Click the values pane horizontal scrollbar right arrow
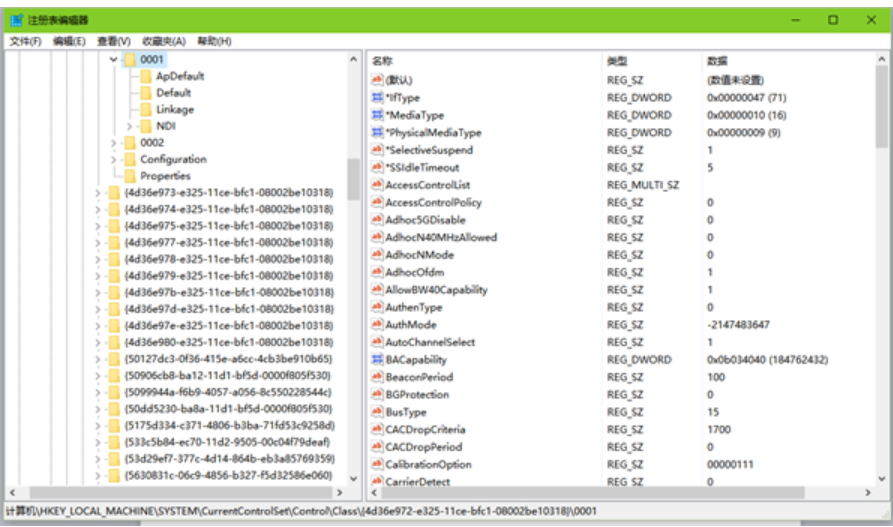The image size is (893, 527). click(x=871, y=493)
